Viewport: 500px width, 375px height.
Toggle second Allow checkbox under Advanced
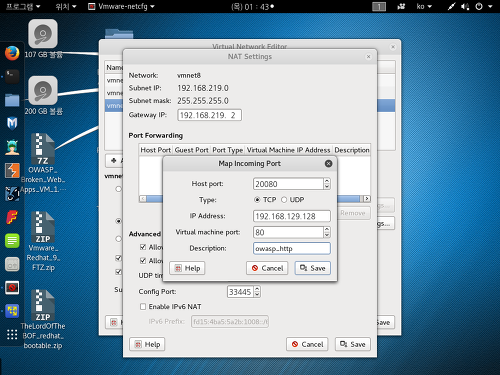tap(143, 261)
